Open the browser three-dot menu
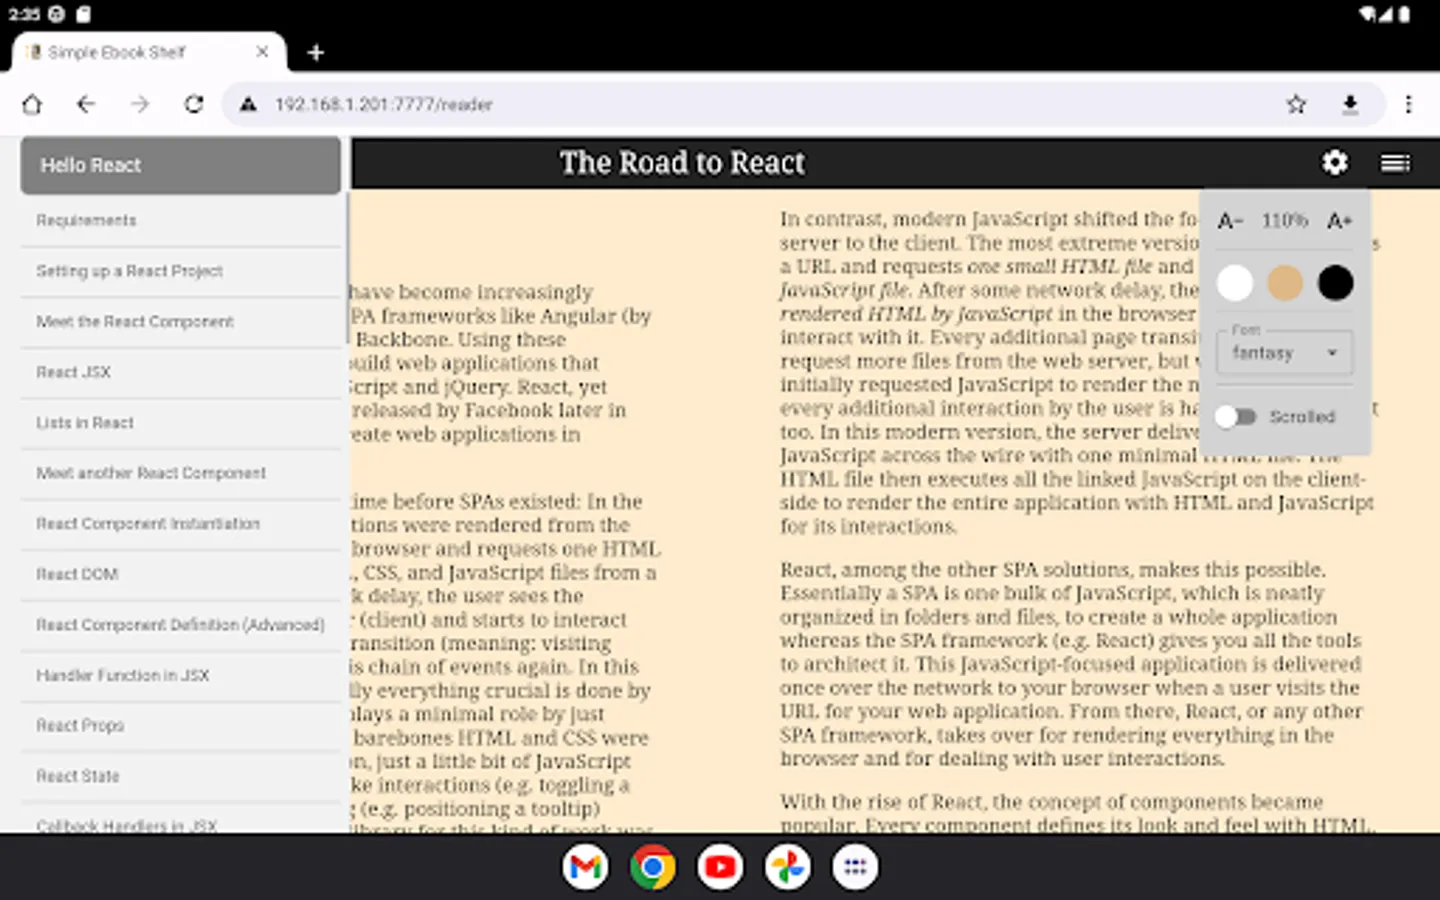Screen dimensions: 1440x900 (x=1408, y=104)
